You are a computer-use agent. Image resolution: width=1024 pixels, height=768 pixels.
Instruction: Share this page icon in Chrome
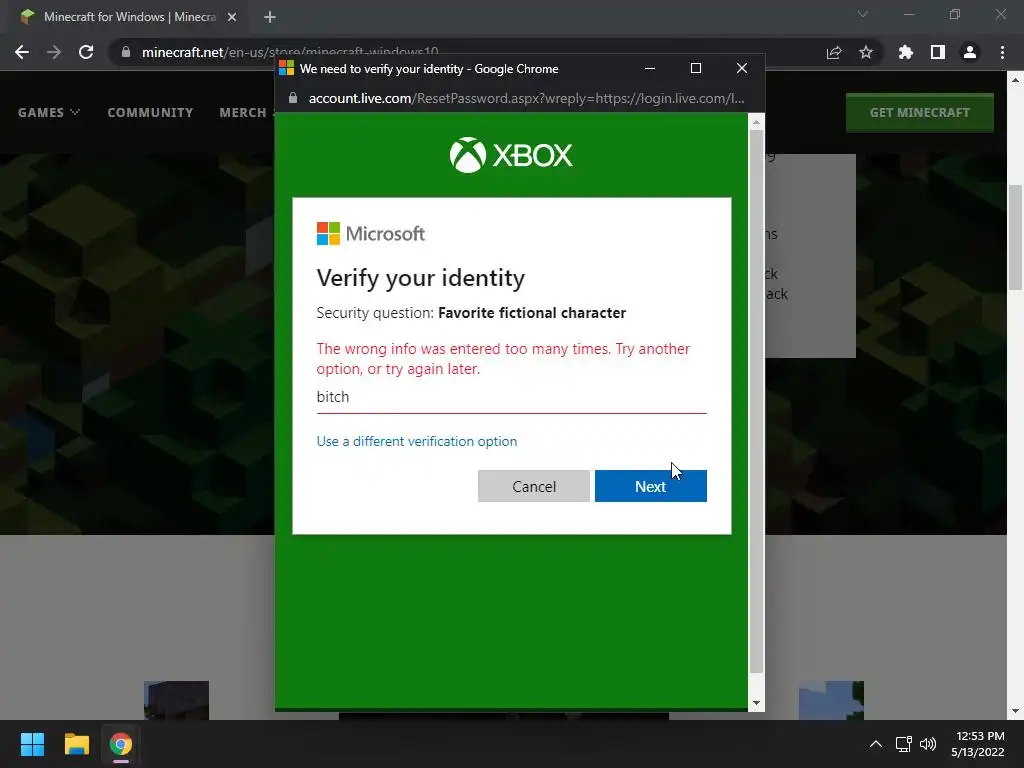[834, 52]
